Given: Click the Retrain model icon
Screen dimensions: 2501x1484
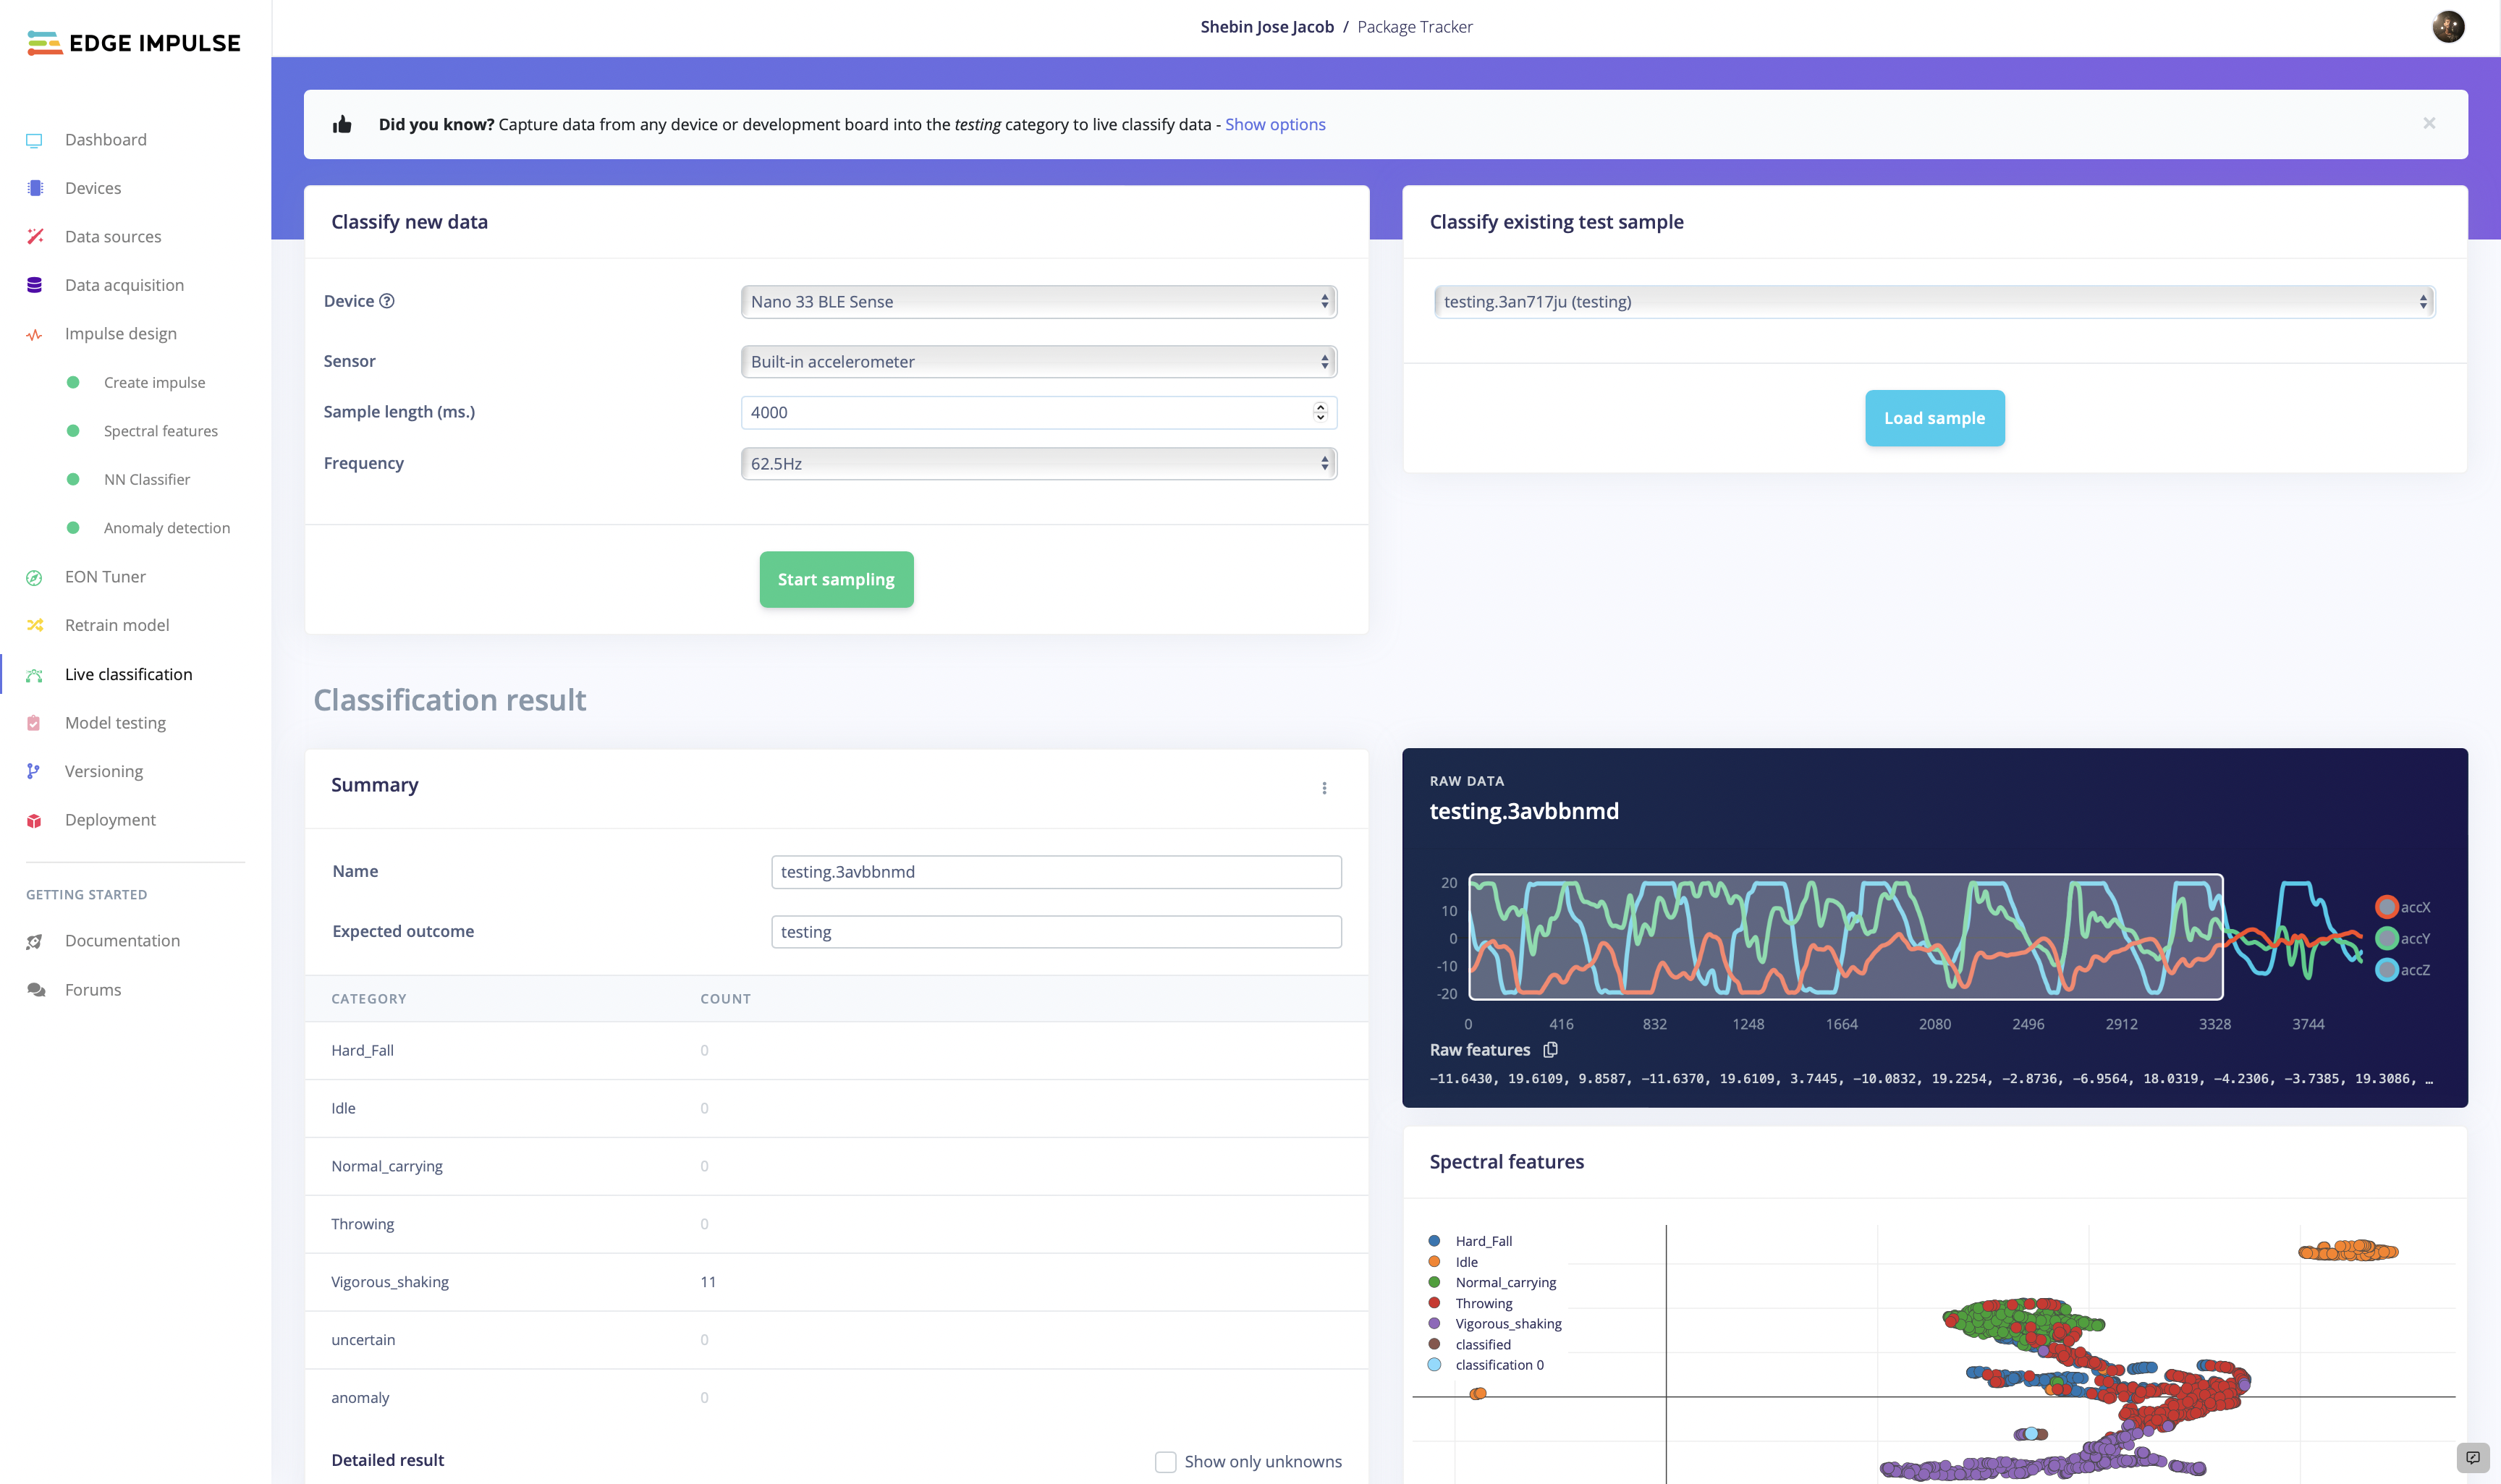Looking at the screenshot, I should pyautogui.click(x=33, y=624).
